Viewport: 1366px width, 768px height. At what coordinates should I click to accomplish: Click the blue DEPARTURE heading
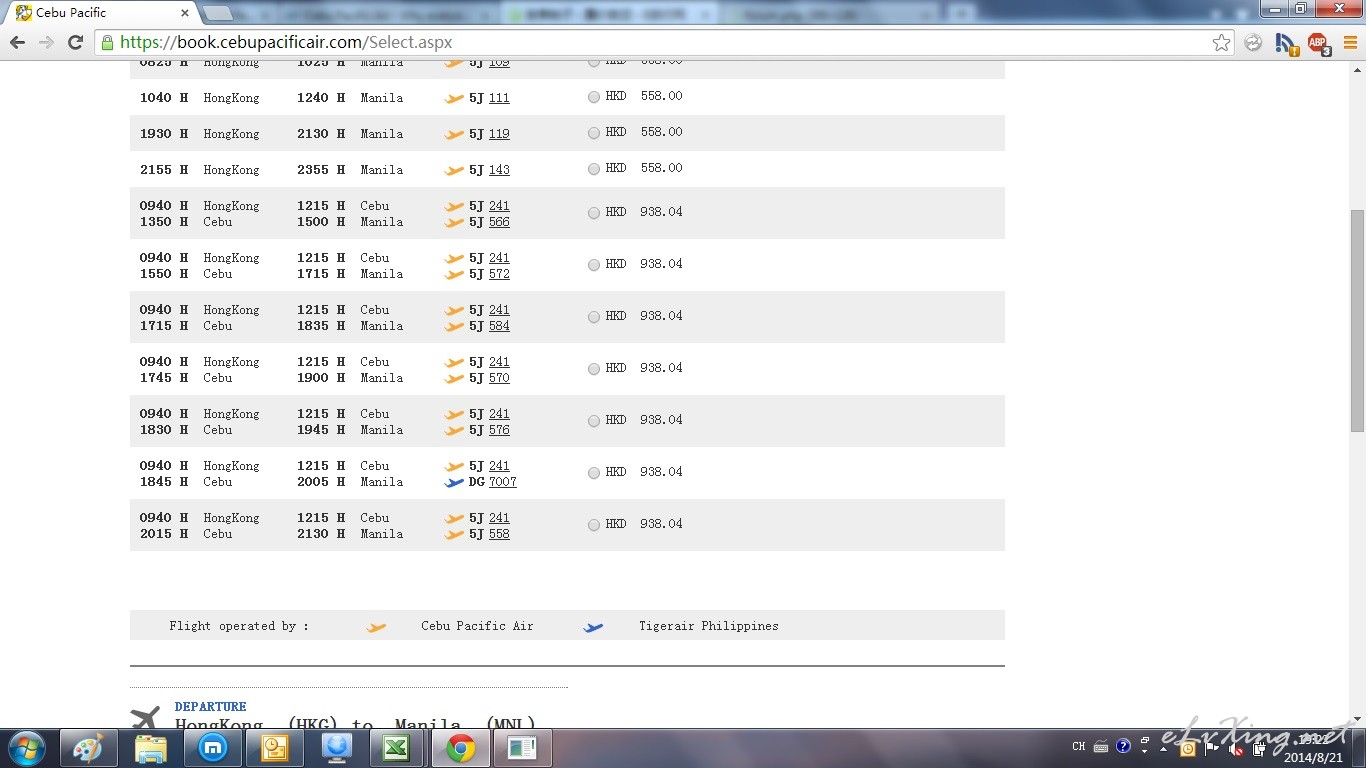[210, 706]
